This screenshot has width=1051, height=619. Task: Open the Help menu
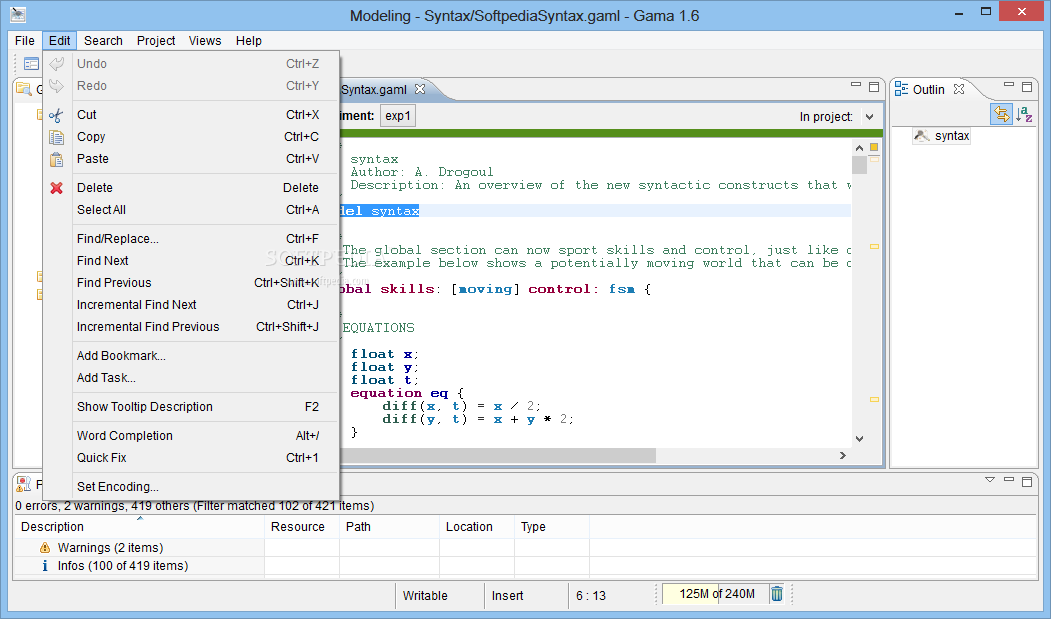(x=249, y=41)
